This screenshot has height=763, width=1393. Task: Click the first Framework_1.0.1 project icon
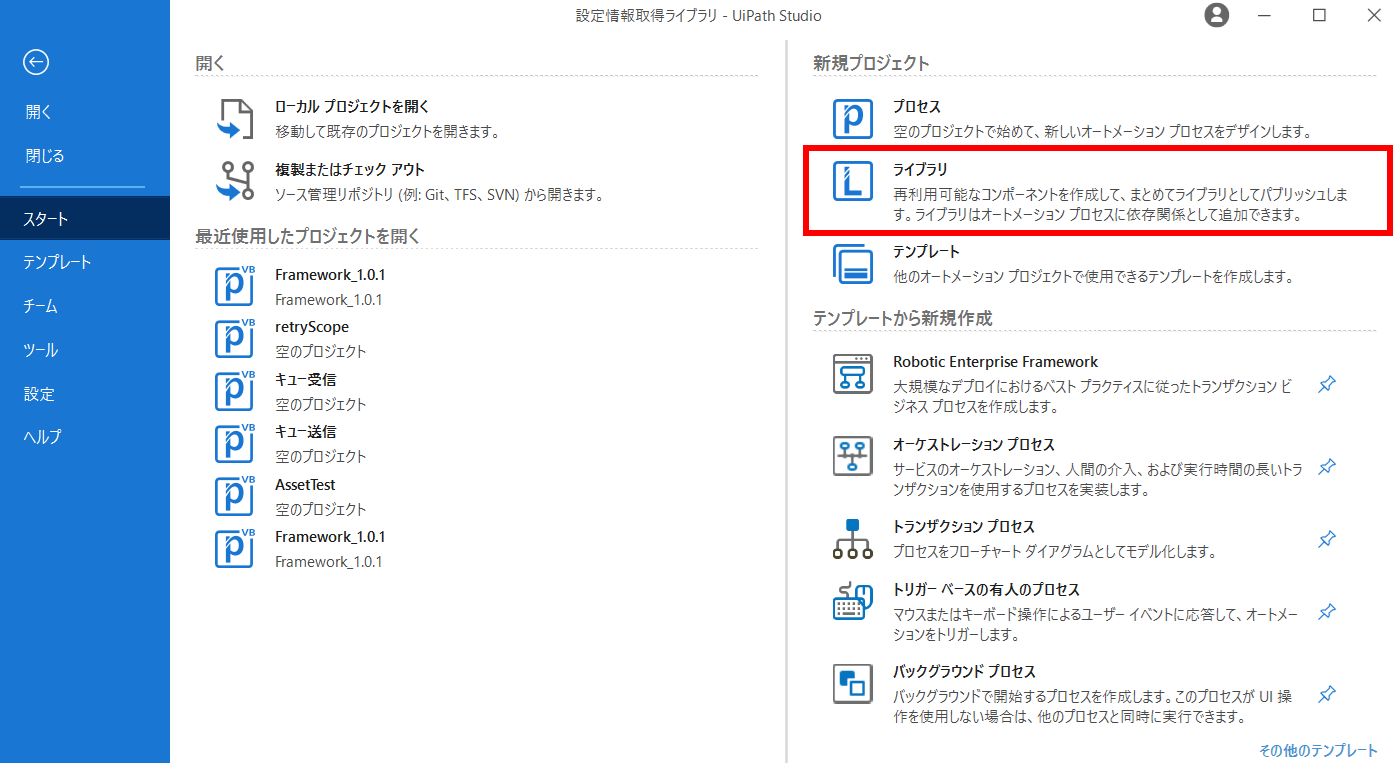click(x=236, y=285)
